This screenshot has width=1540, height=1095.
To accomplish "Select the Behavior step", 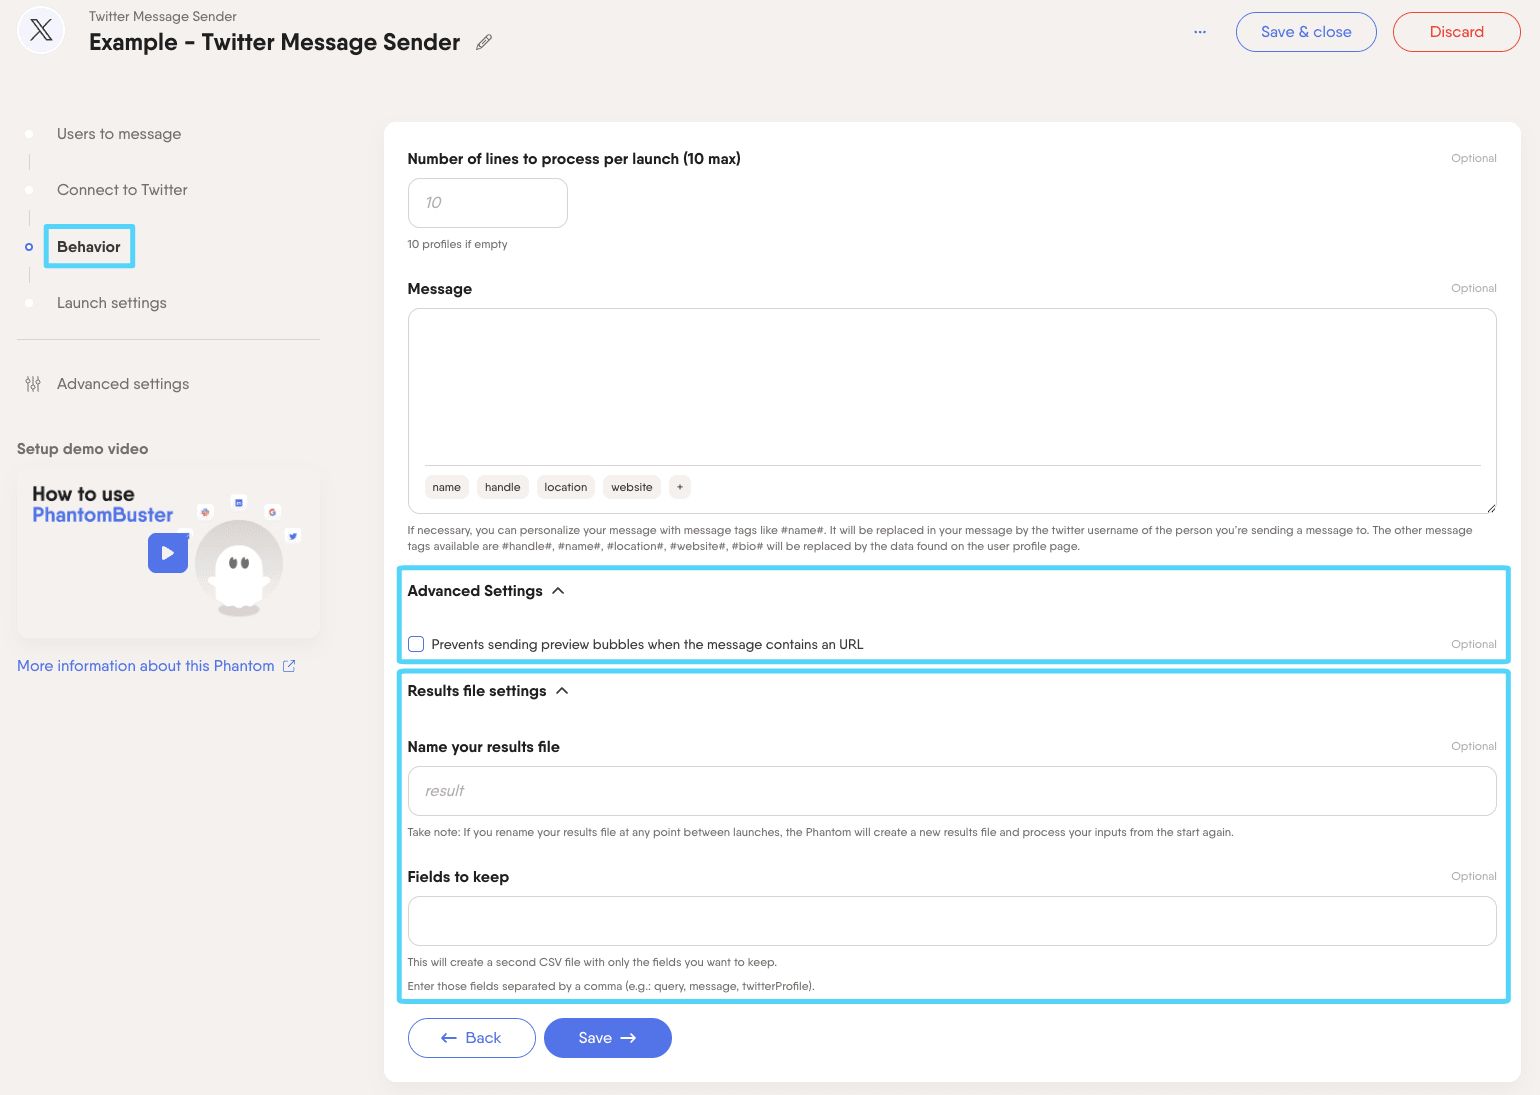I will [x=89, y=247].
